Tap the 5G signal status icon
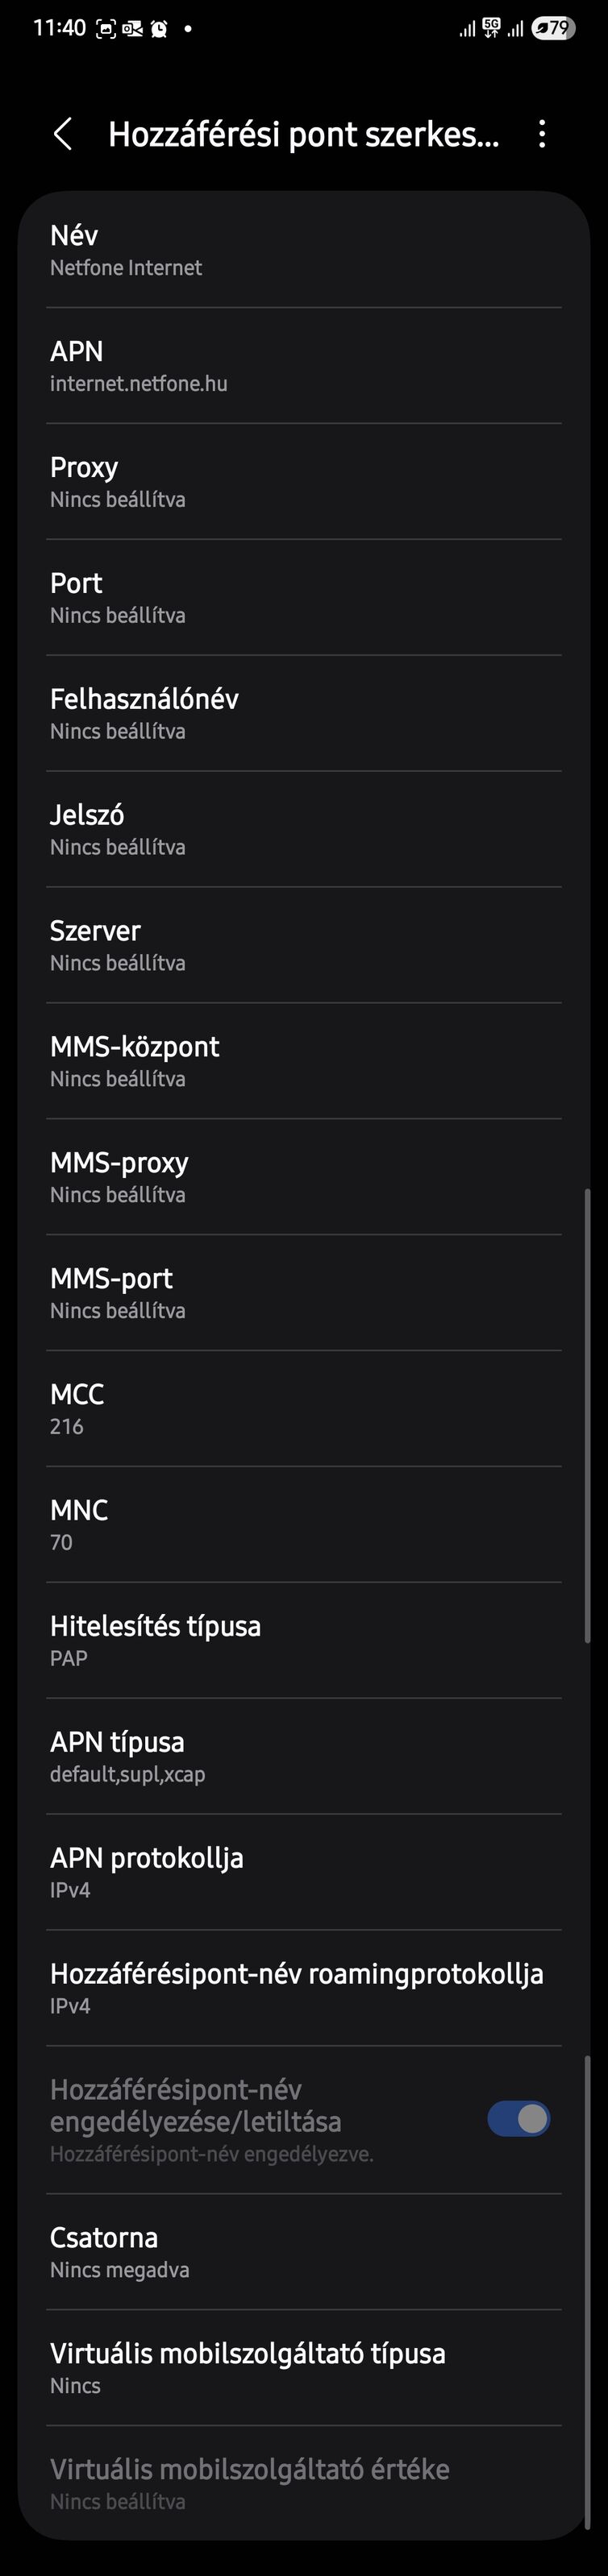The height and width of the screenshot is (2576, 608). point(490,28)
